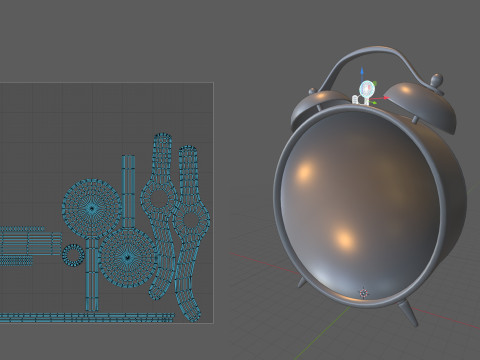The height and width of the screenshot is (360, 480).
Task: Click the 3D cursor at clock bottom
Action: pos(364,293)
